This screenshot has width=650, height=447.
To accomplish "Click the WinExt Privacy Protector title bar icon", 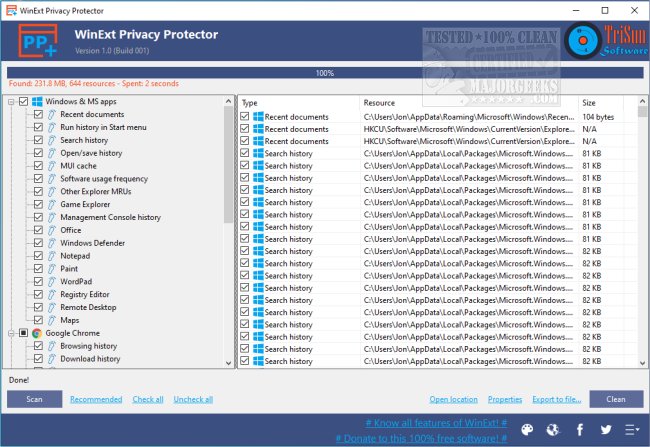I will [x=11, y=10].
